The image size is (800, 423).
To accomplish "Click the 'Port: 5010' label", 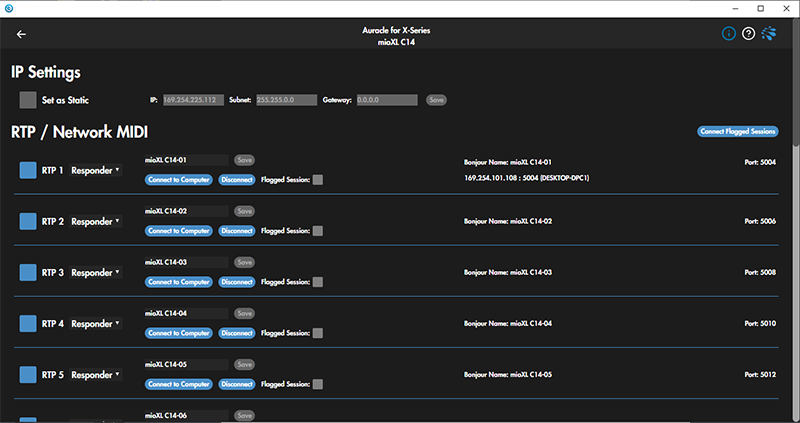I will (x=760, y=324).
